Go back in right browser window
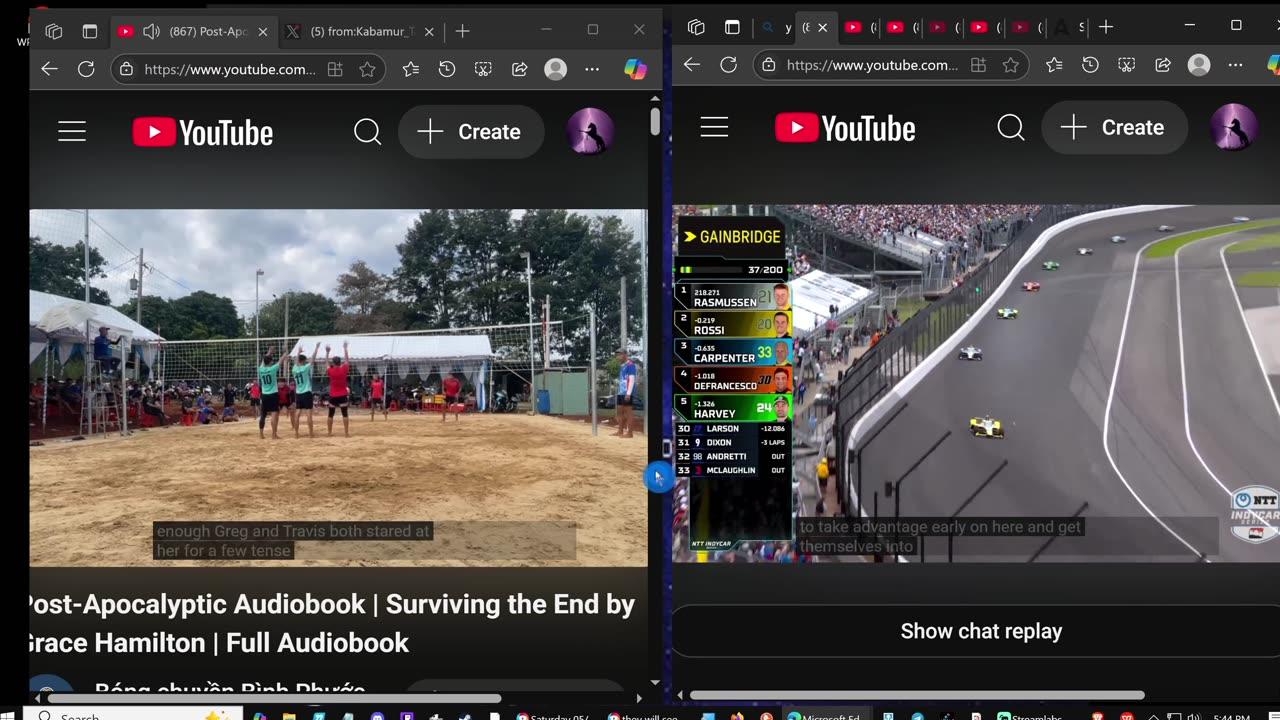1280x720 pixels. (x=692, y=65)
